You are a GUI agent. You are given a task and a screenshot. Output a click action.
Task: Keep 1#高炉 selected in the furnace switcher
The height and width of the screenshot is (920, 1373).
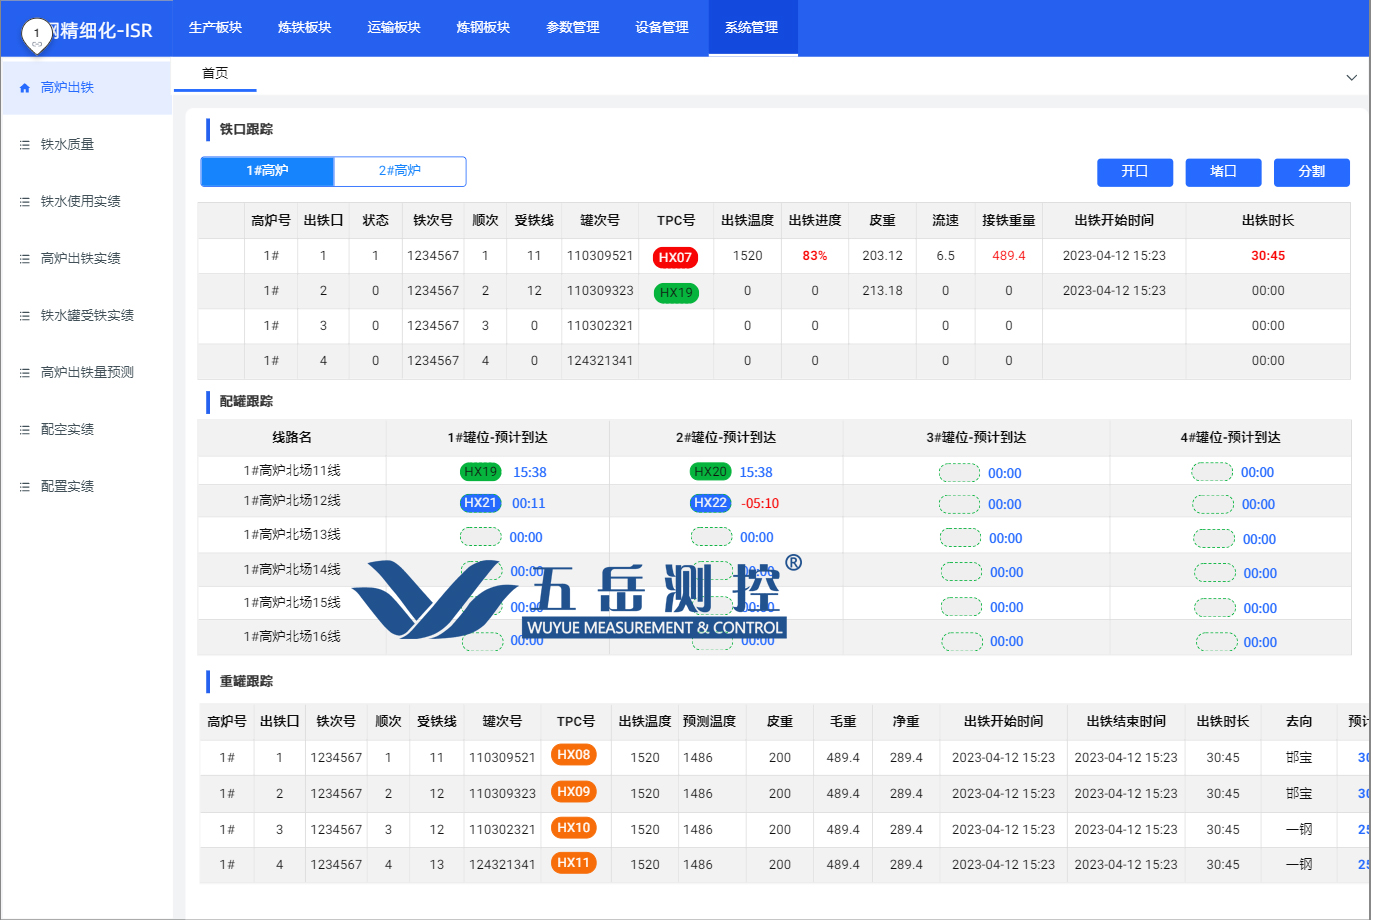click(x=266, y=171)
